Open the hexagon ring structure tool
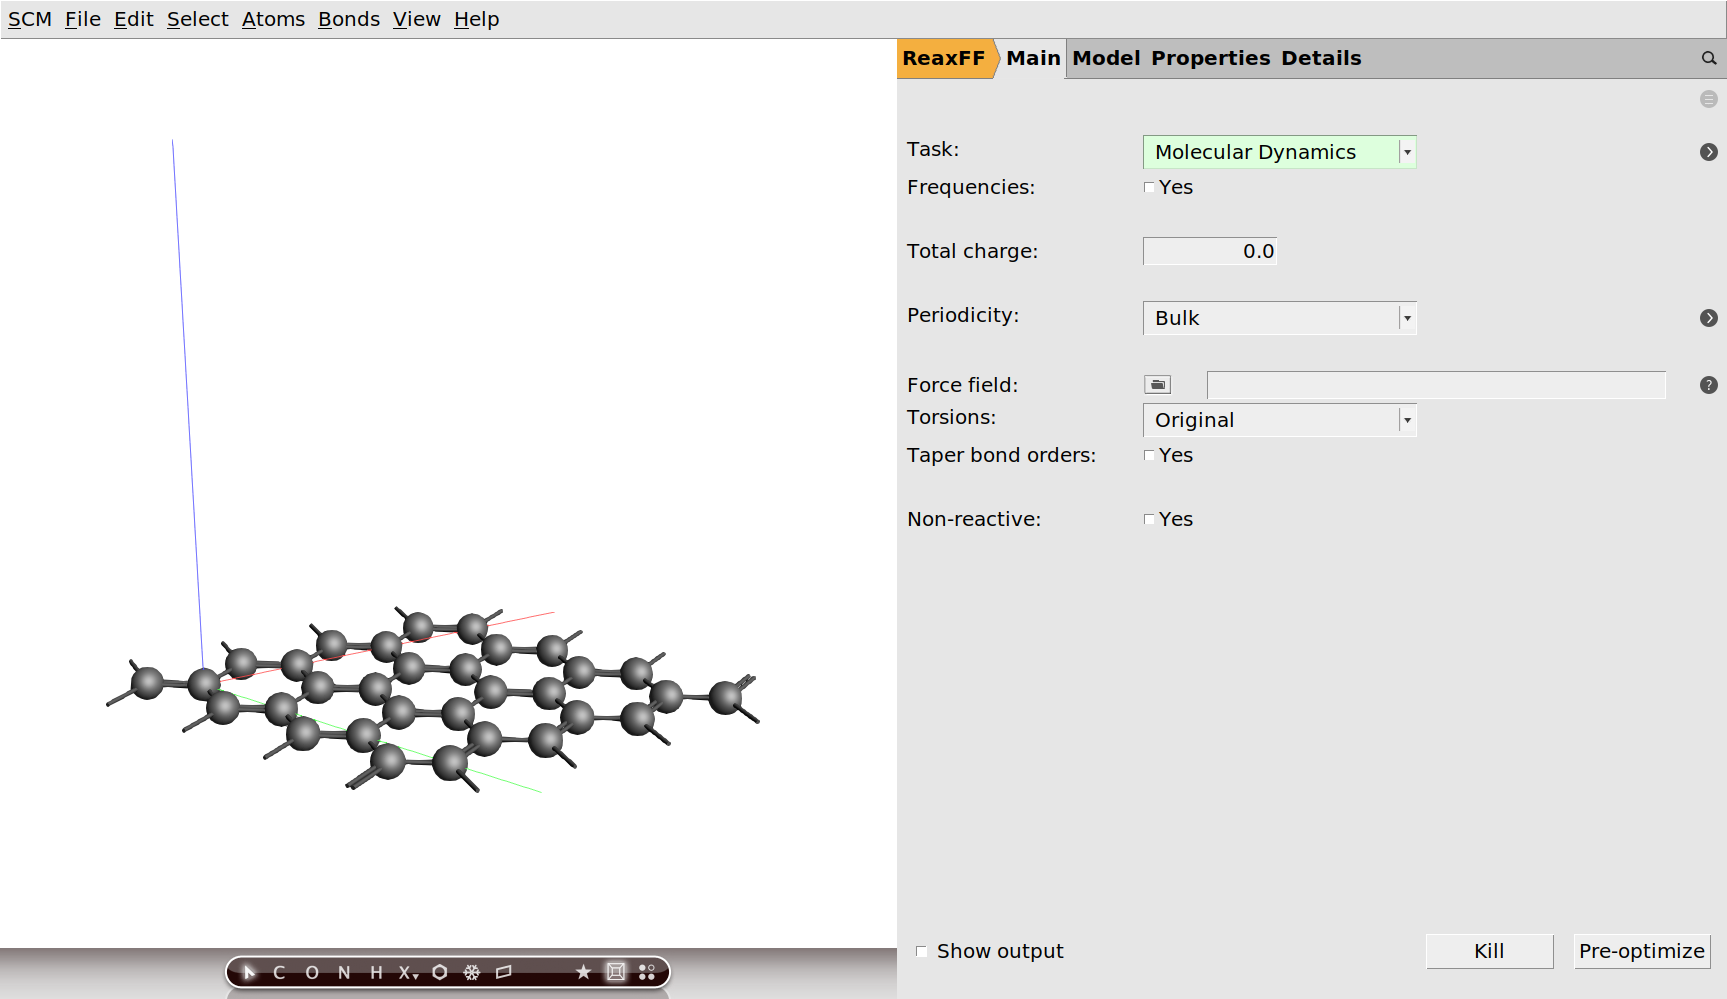This screenshot has height=999, width=1727. tap(439, 972)
